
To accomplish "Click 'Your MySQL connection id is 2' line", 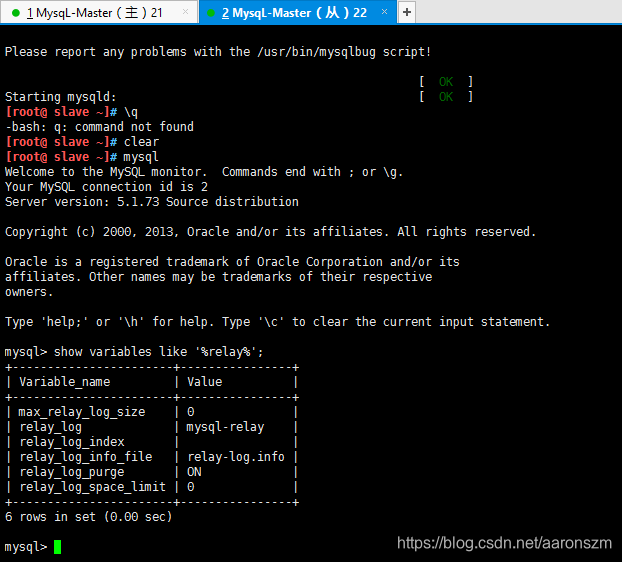I will click(x=106, y=187).
